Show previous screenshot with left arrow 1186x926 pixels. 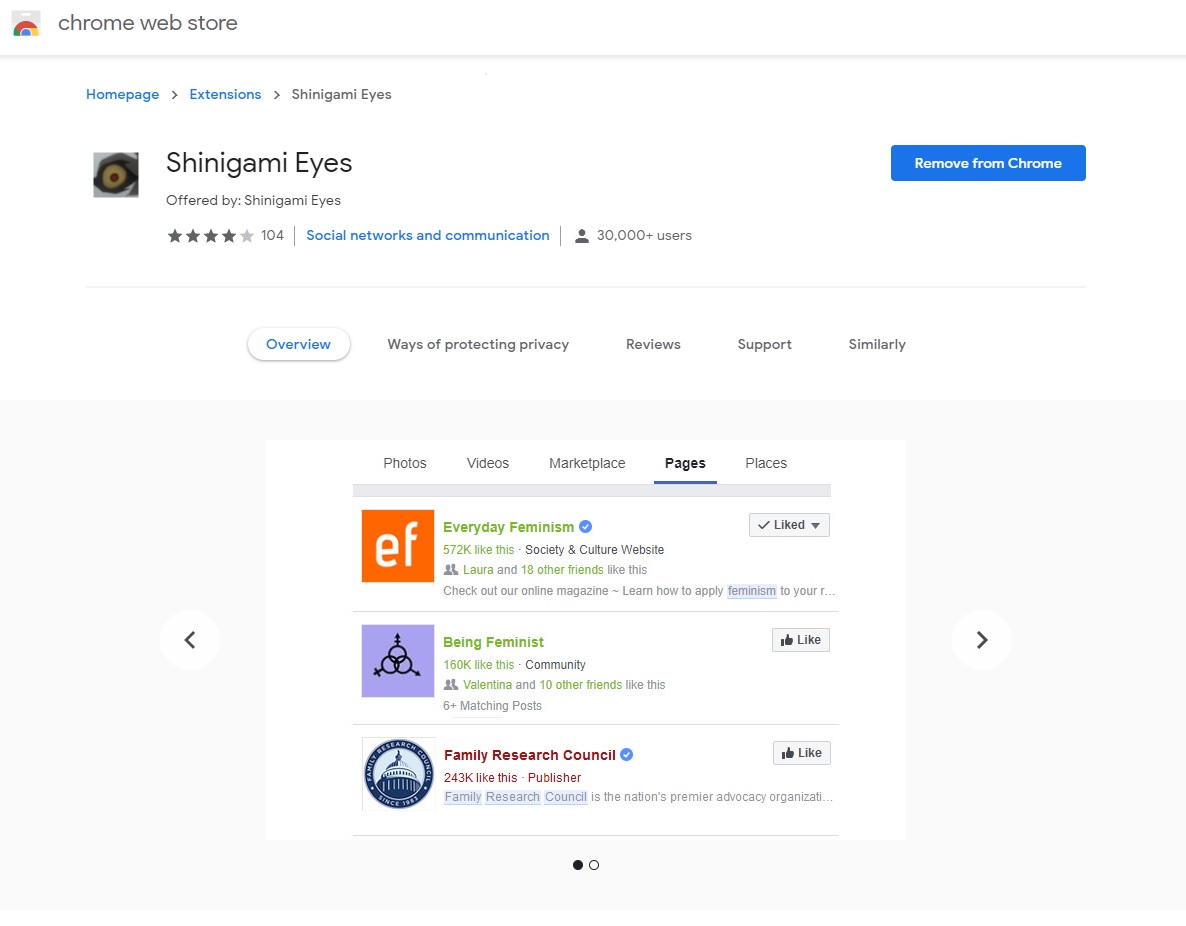click(190, 640)
